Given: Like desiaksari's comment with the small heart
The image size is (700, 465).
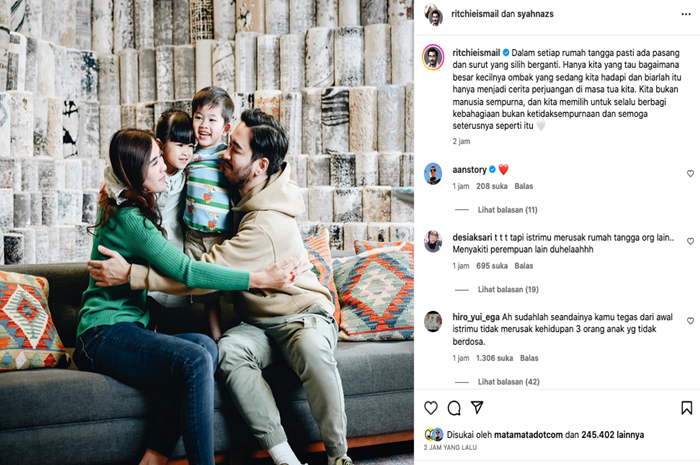Looking at the screenshot, I should [x=690, y=241].
